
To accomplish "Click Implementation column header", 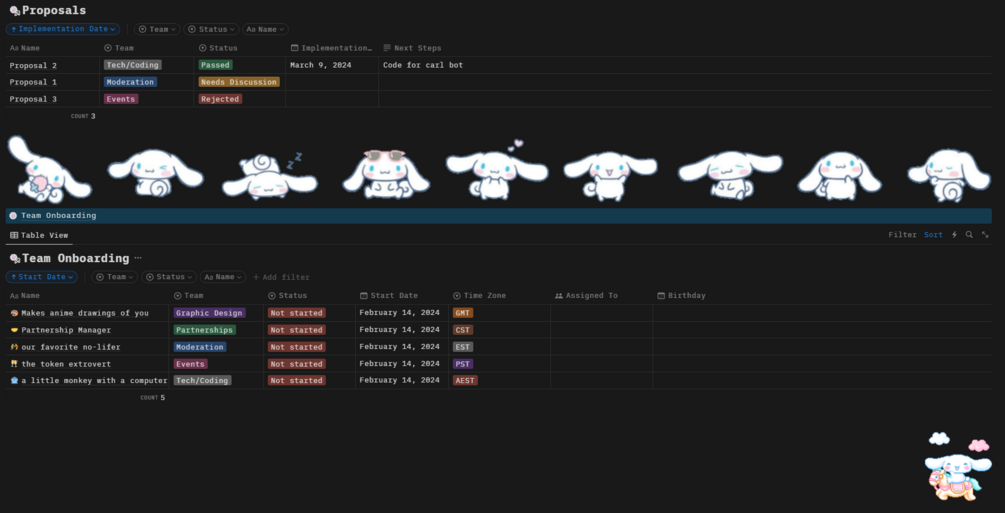I will pyautogui.click(x=332, y=48).
